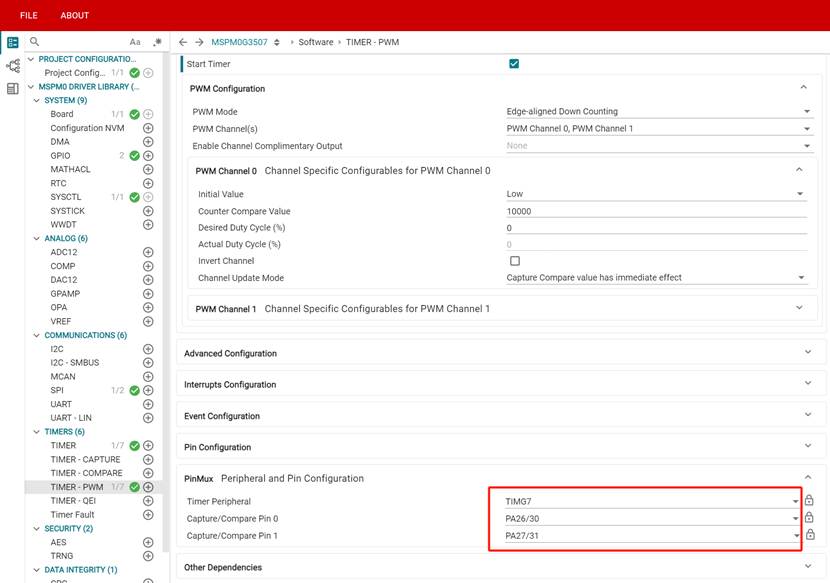
Task: Enable the Invert Channel checkbox
Action: 514,261
